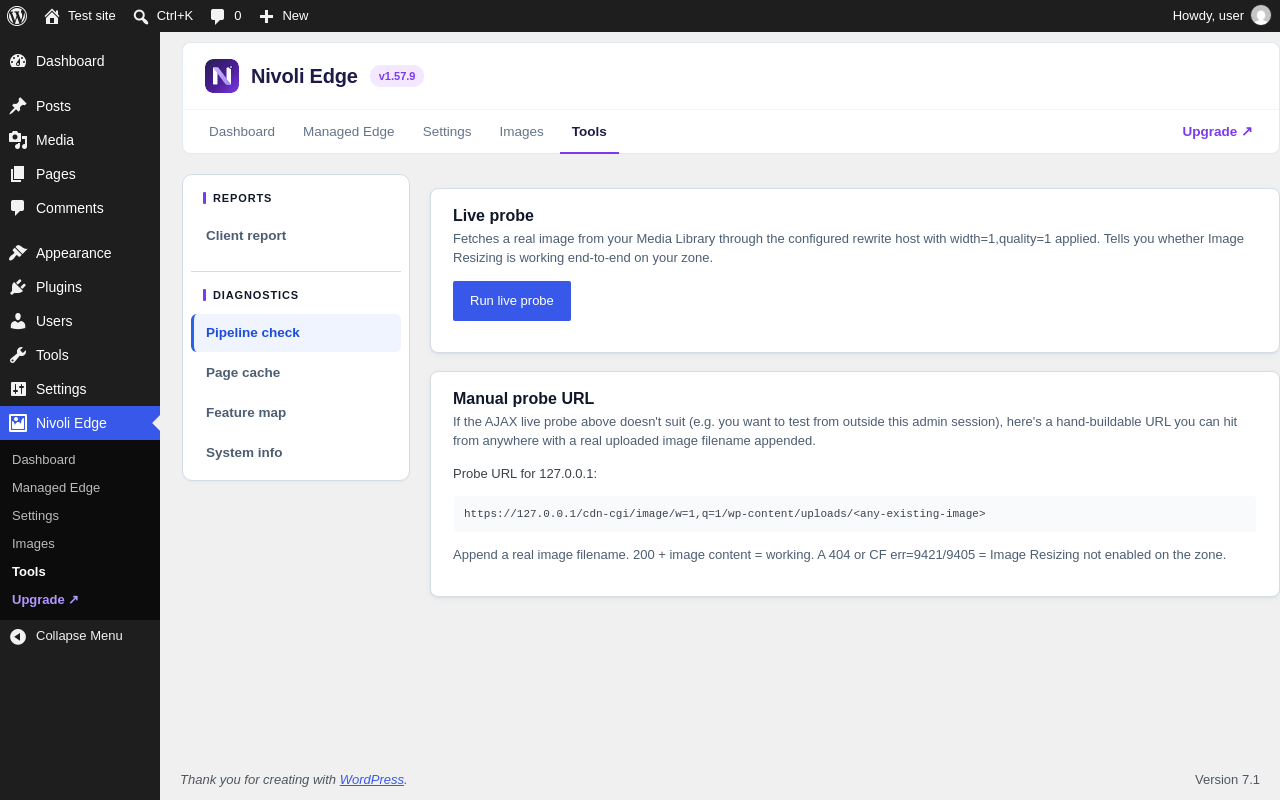Switch to the Managed Edge tab
This screenshot has width=1280, height=800.
[349, 131]
